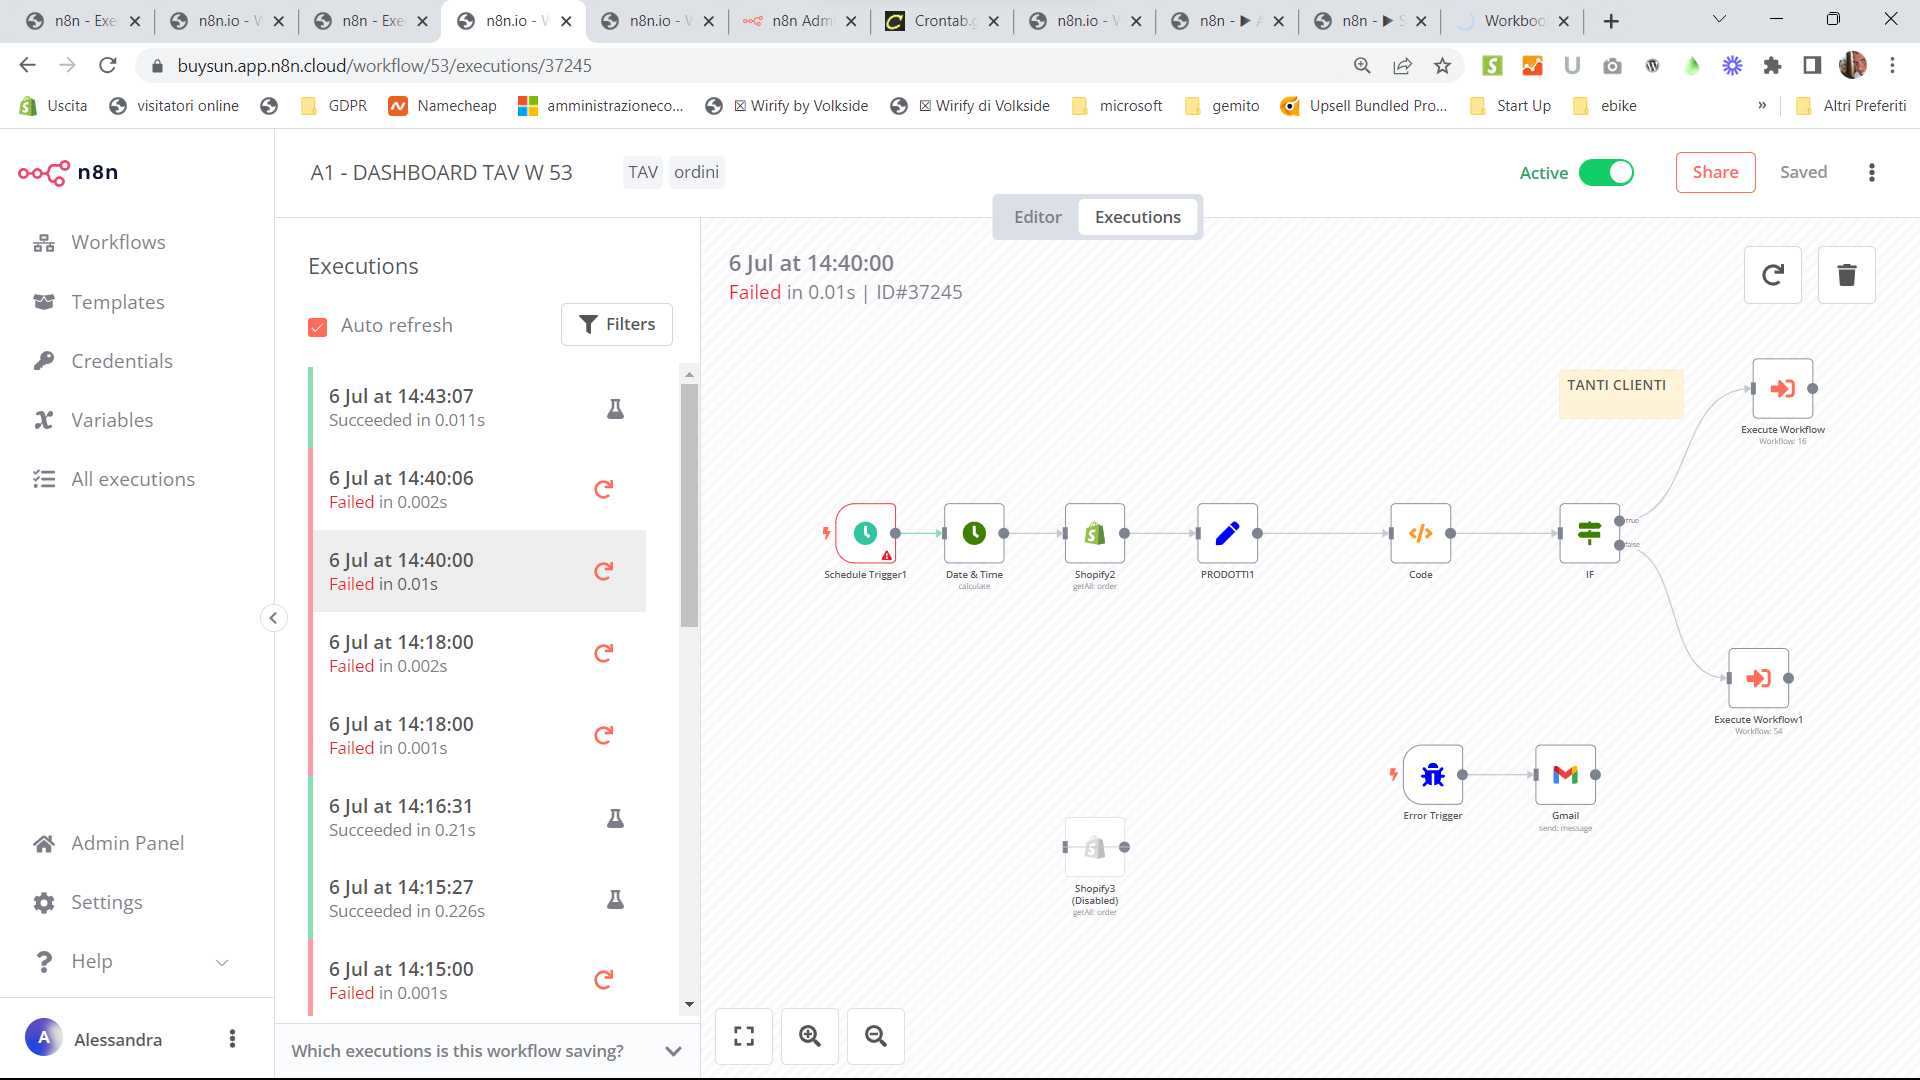Retry execution using top refresh icon
This screenshot has width=1920, height=1080.
(1772, 275)
